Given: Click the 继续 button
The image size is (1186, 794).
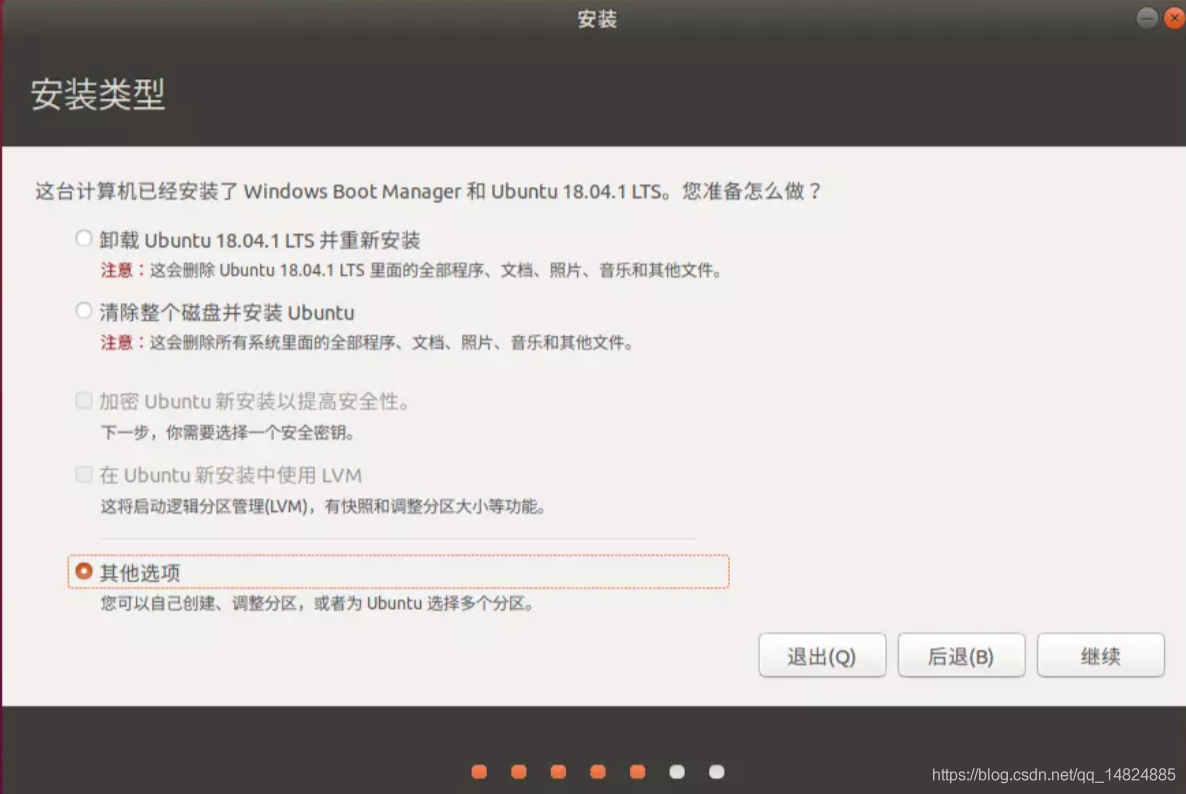Looking at the screenshot, I should 1101,656.
